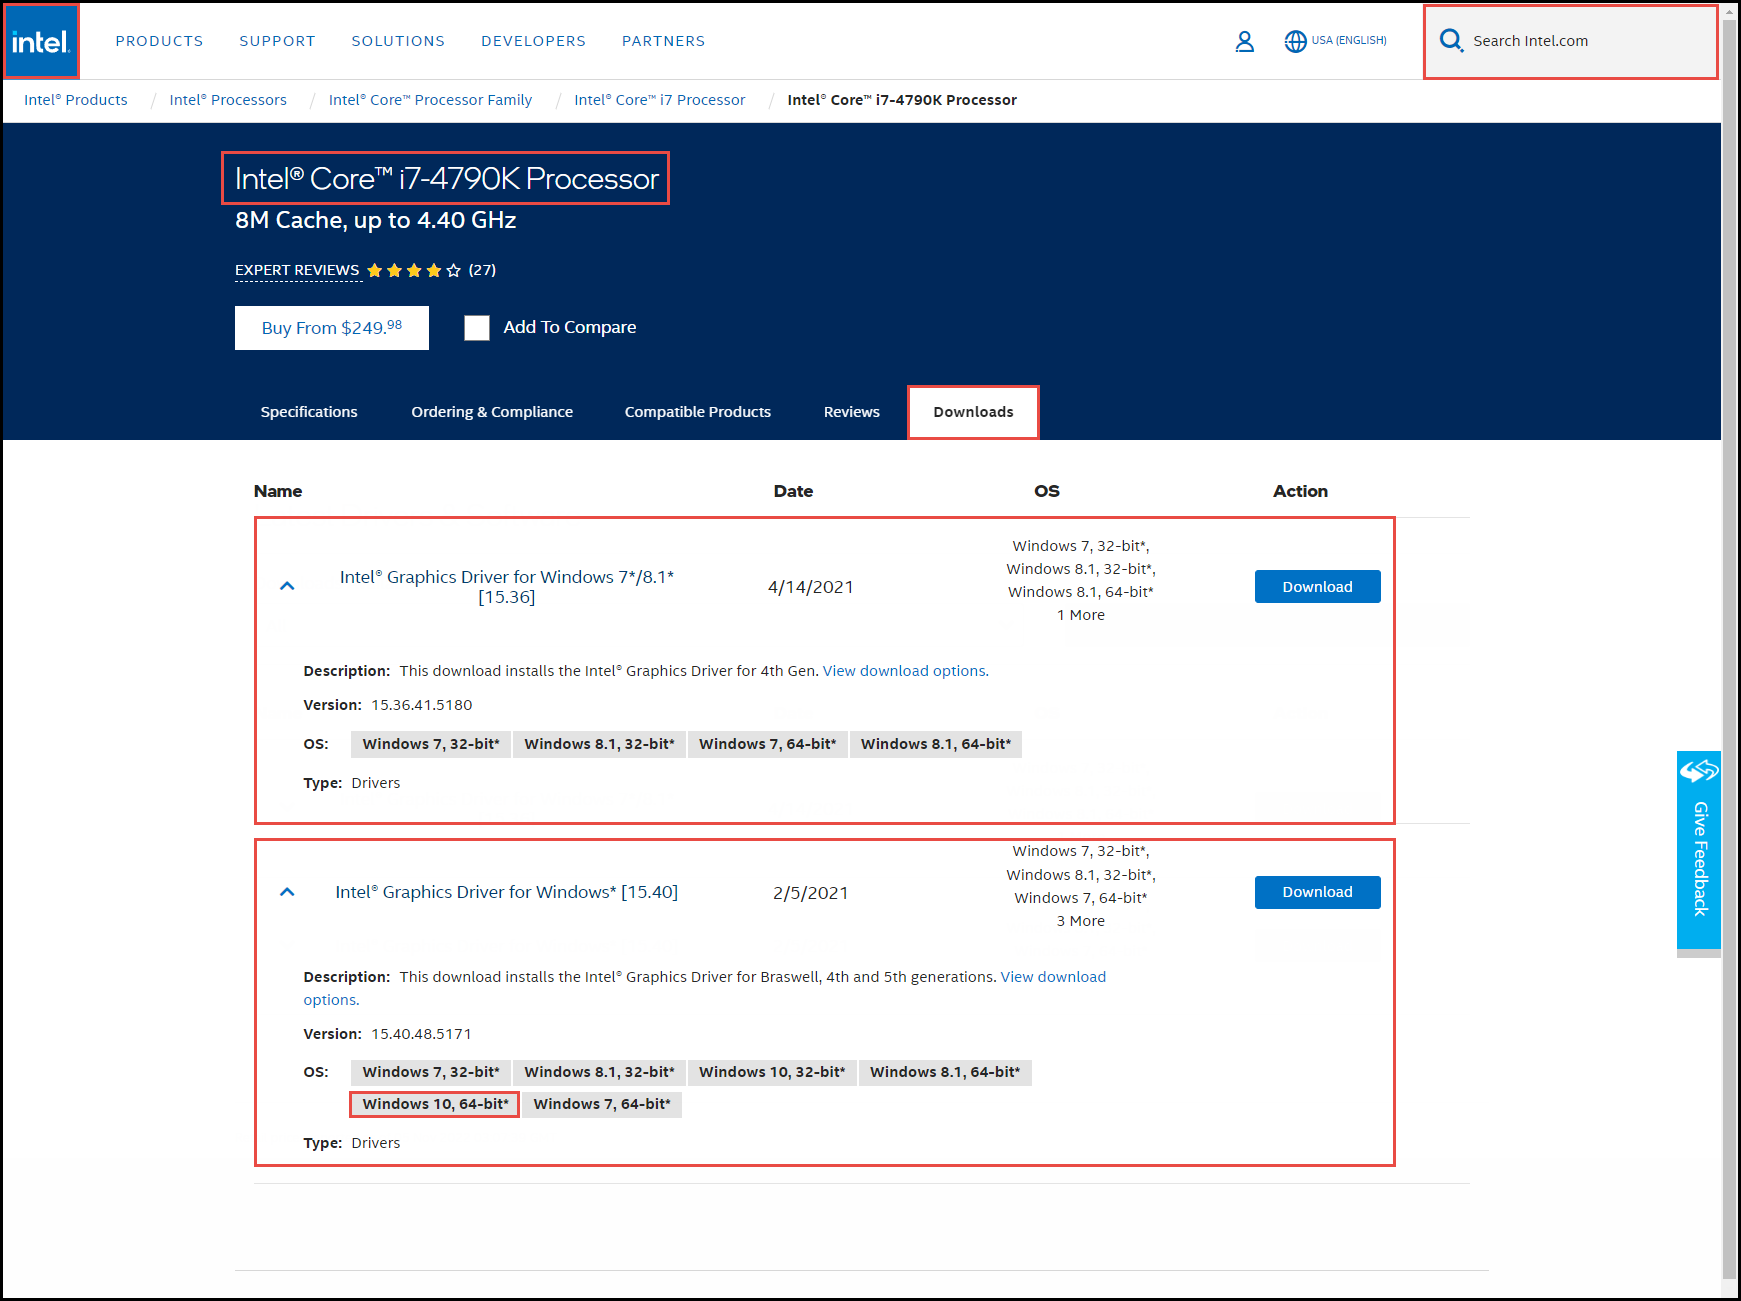Image resolution: width=1741 pixels, height=1301 pixels.
Task: Click Intel Graphics Driver for Windows 7*/8.1* name
Action: pyautogui.click(x=507, y=587)
